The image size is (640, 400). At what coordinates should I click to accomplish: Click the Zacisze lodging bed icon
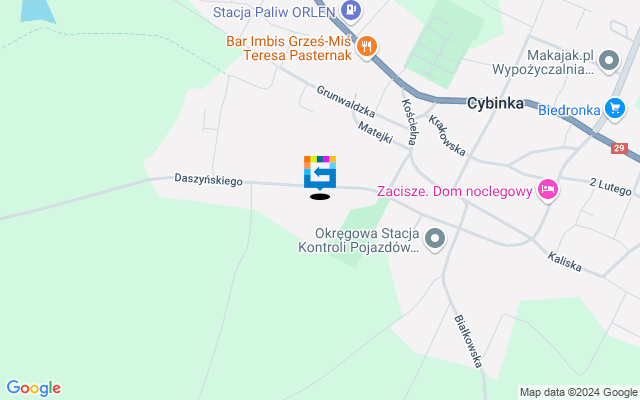click(548, 189)
